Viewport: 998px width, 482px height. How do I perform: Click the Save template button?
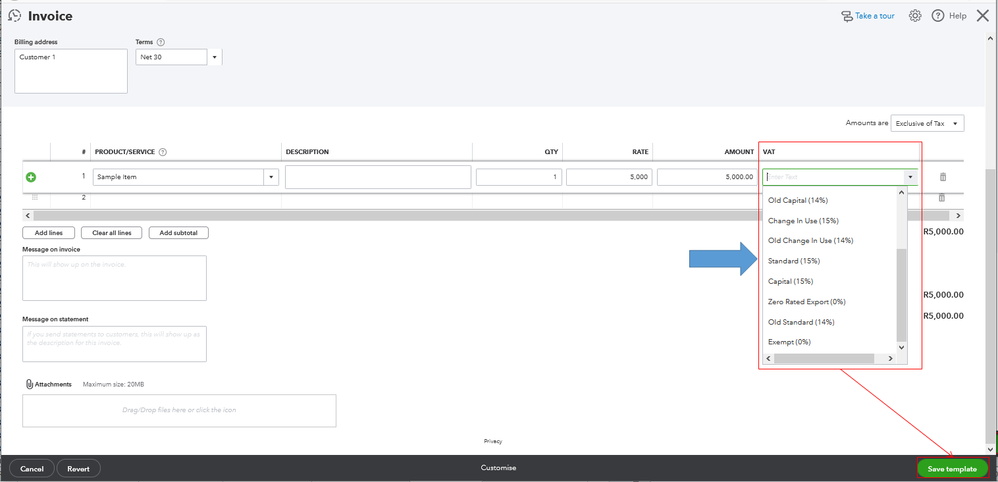tap(952, 469)
